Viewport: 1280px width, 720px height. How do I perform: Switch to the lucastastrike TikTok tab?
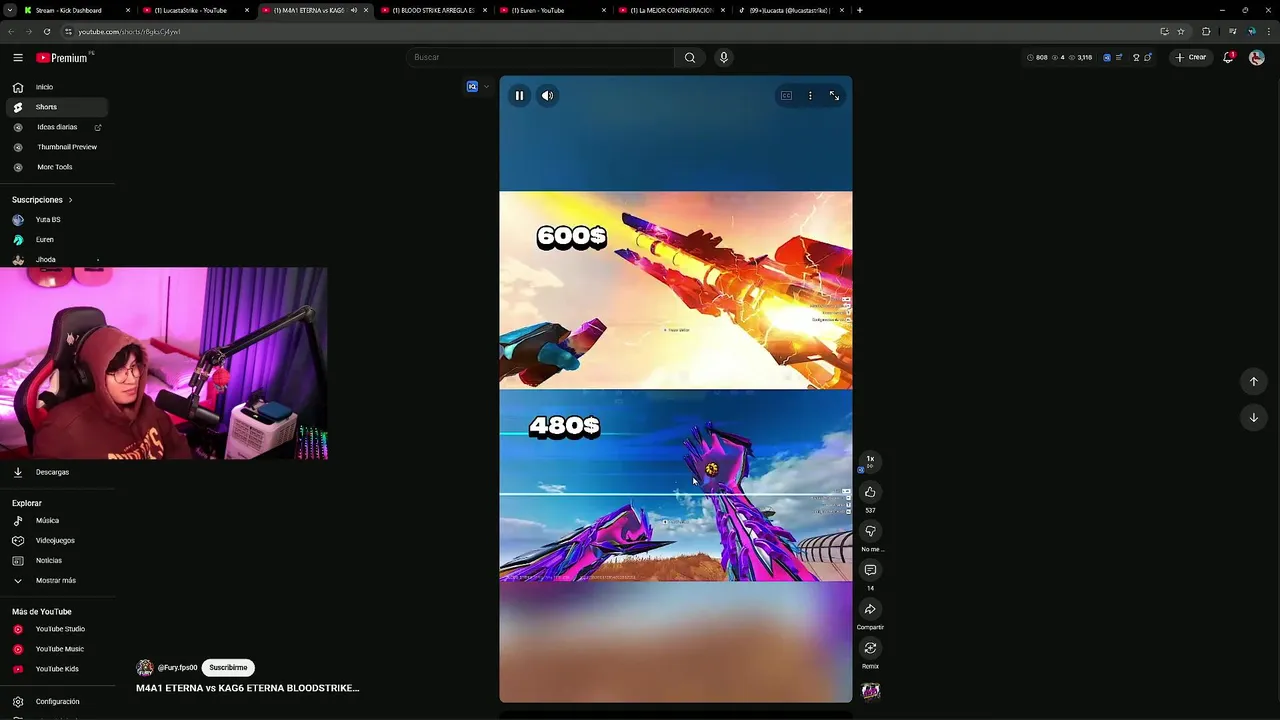789,10
